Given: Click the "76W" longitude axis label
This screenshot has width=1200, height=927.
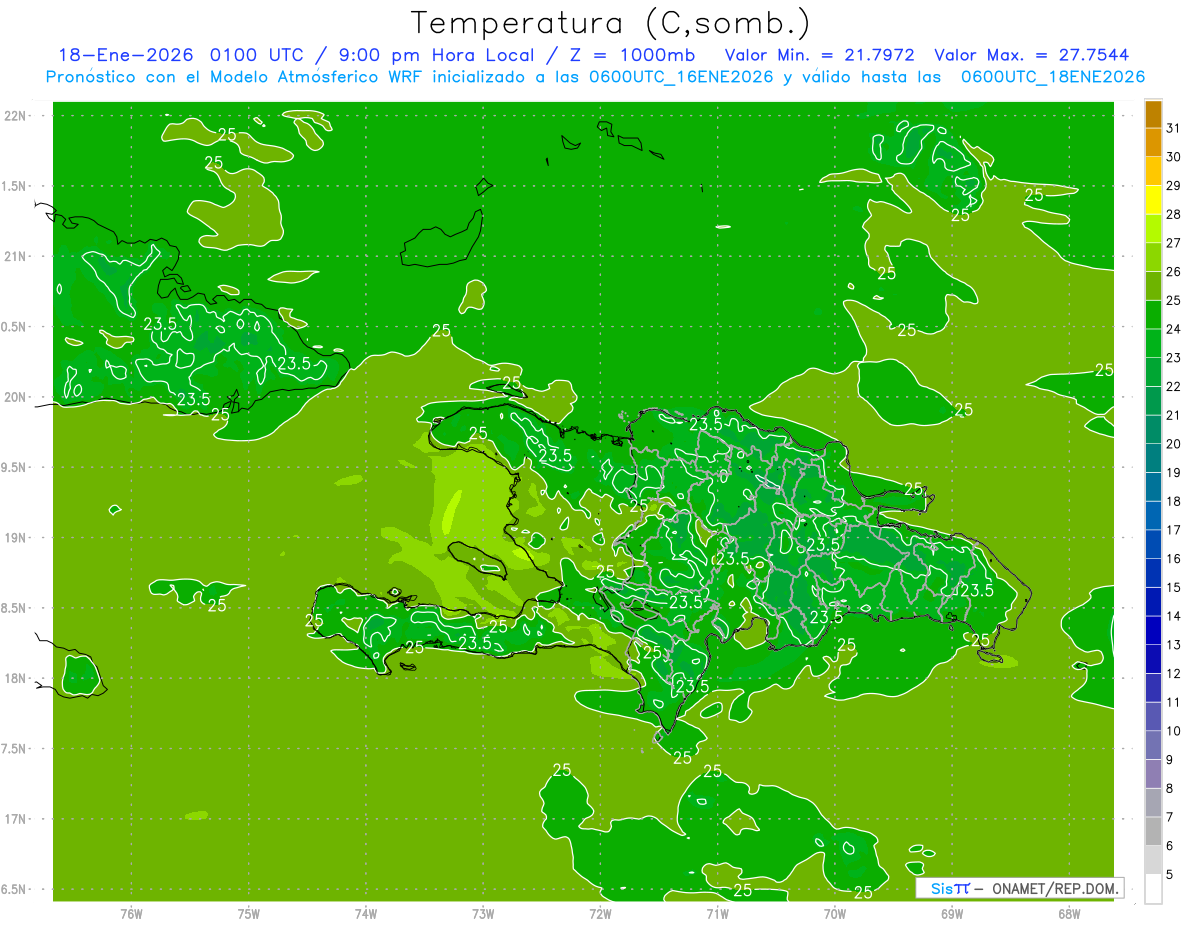Looking at the screenshot, I should tap(131, 914).
